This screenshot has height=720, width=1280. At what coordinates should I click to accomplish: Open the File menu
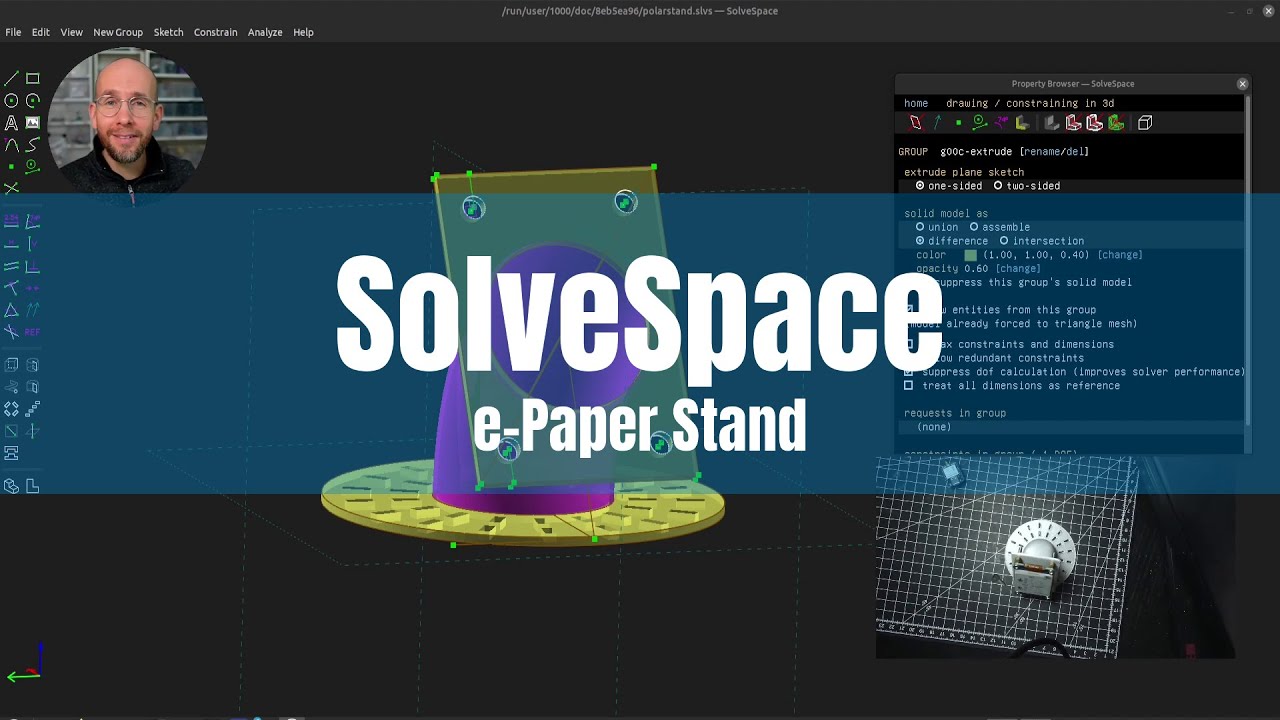13,32
